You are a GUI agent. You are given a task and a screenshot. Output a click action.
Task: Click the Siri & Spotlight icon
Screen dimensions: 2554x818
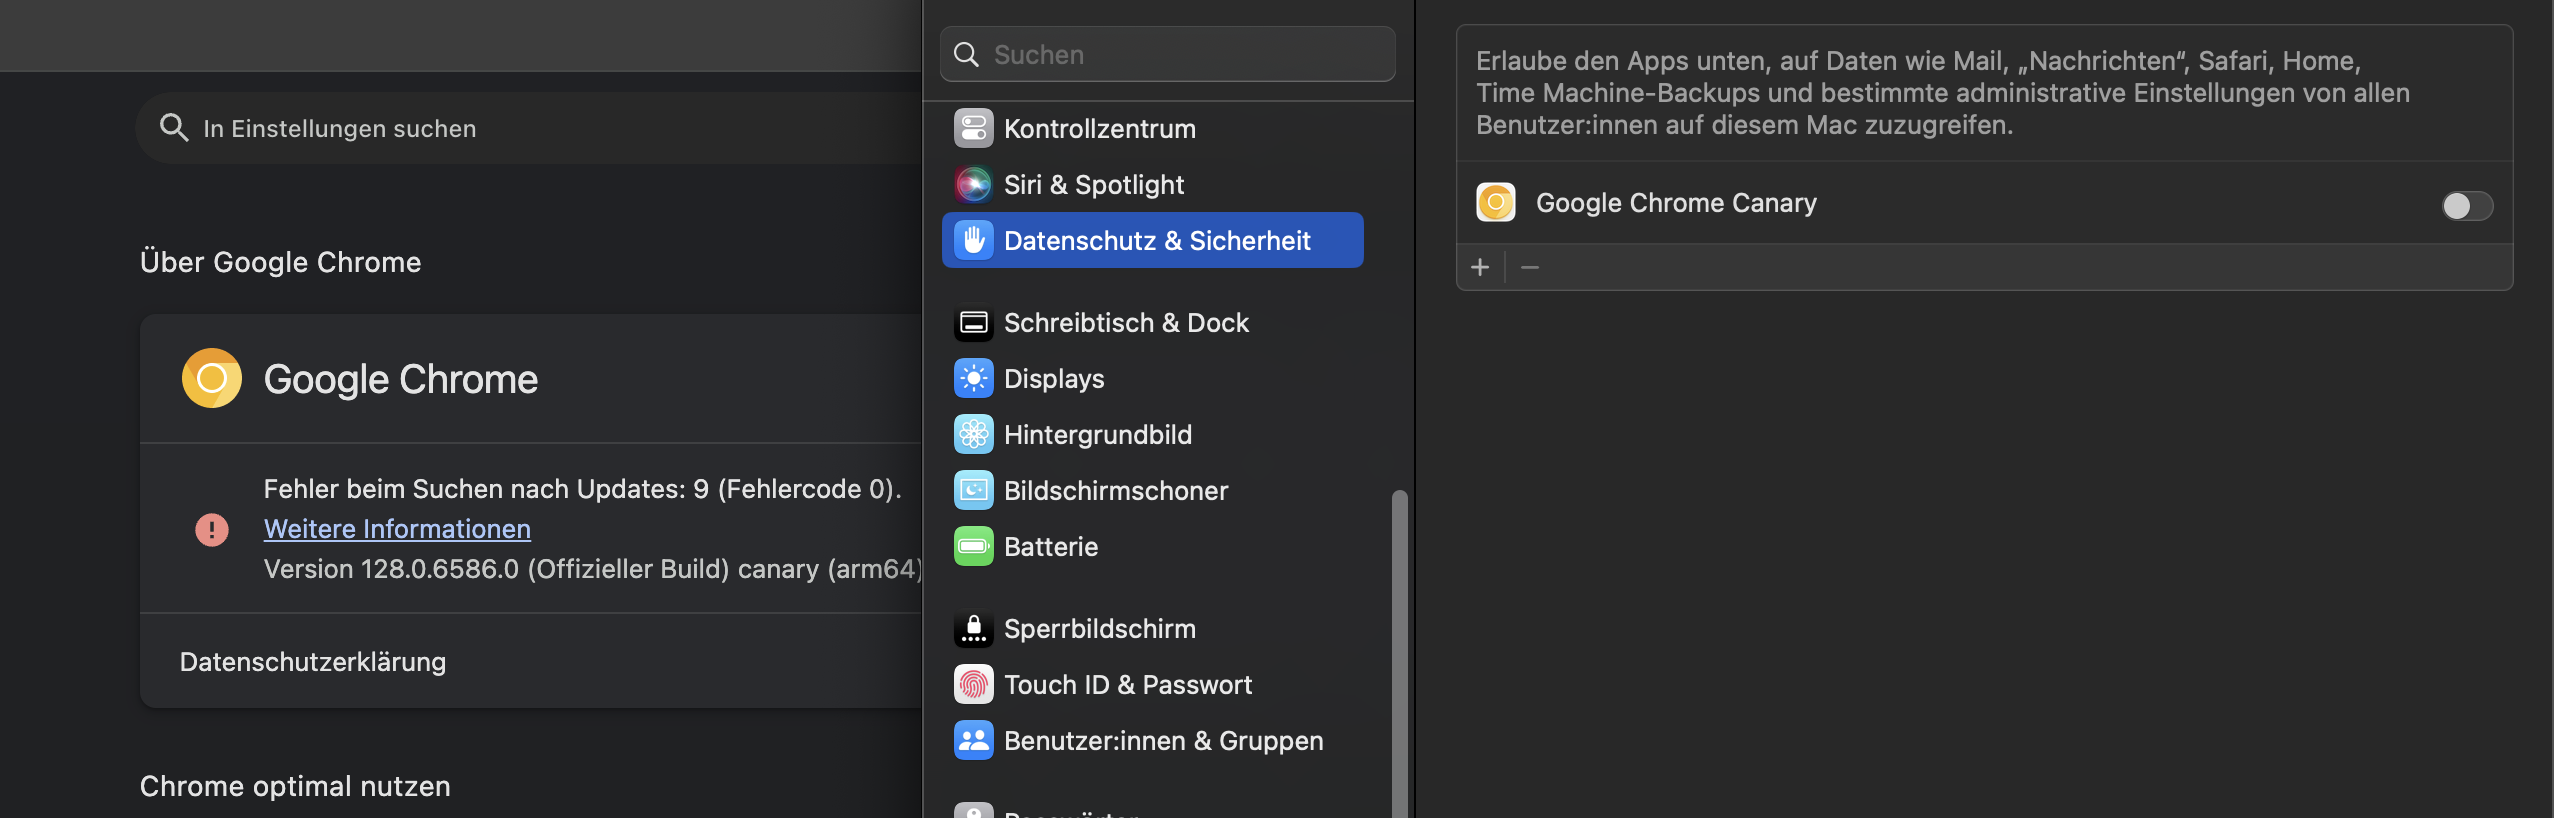(973, 185)
